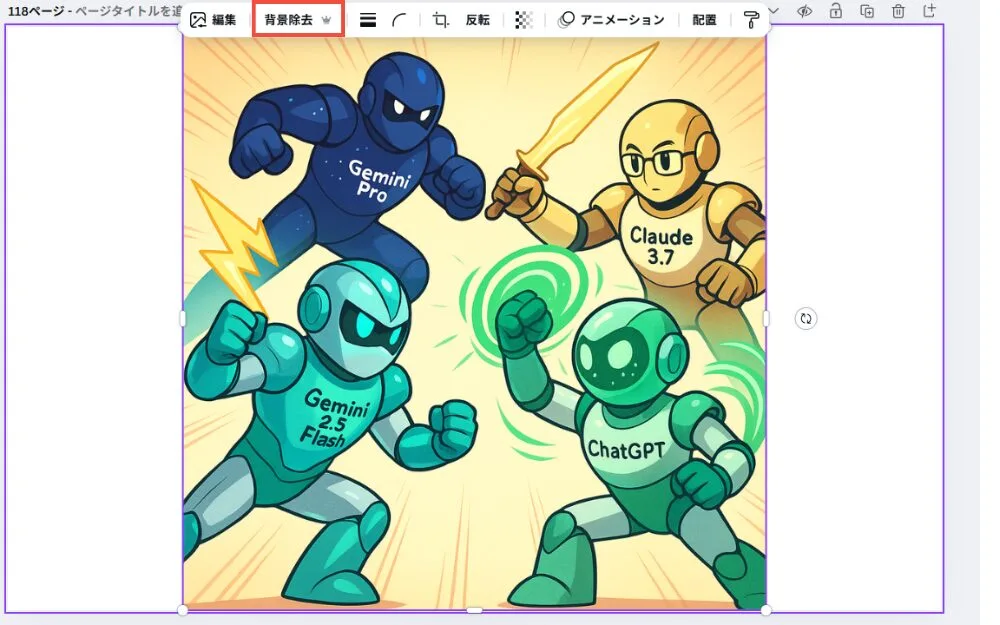The height and width of the screenshot is (625, 1000).
Task: Open the corner rounding tool
Action: coord(399,20)
